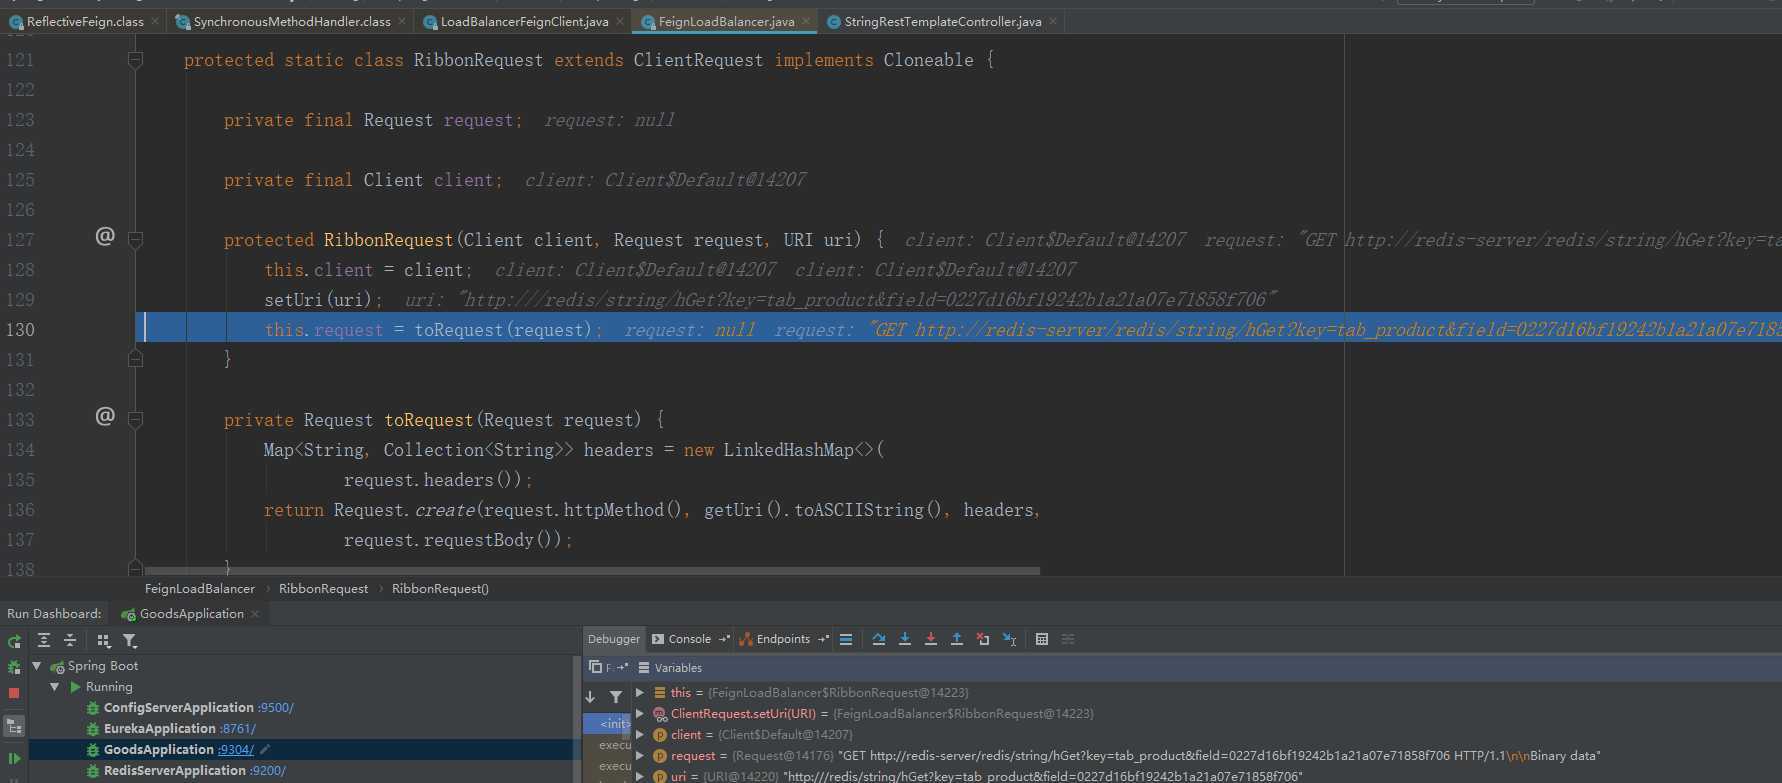Open ConfigServerApplication port :9500/ link
Screen dimensions: 1782x783
[276, 708]
